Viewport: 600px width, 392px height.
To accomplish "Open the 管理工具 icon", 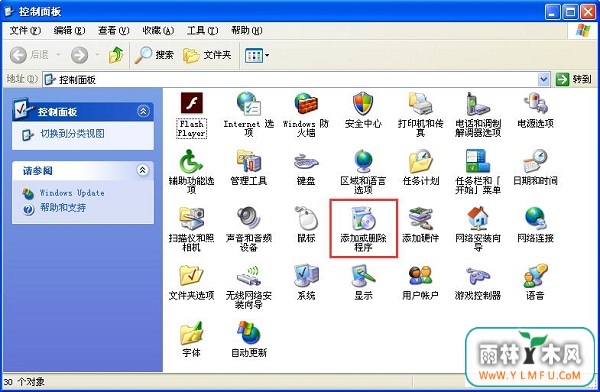I will click(x=248, y=161).
